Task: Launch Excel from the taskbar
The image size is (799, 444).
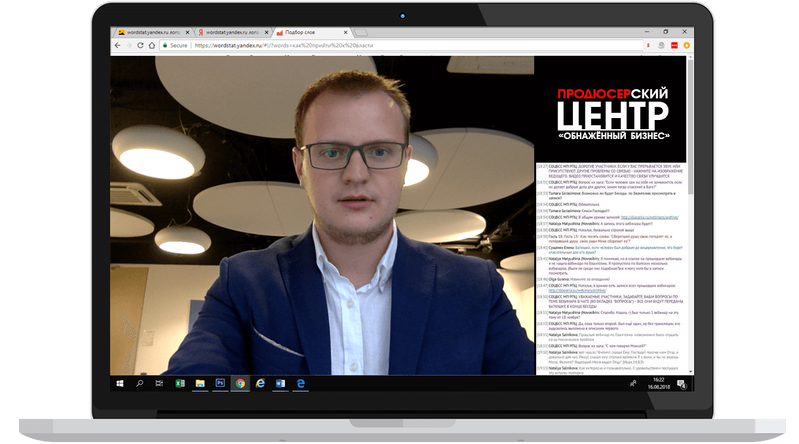Action: click(180, 383)
